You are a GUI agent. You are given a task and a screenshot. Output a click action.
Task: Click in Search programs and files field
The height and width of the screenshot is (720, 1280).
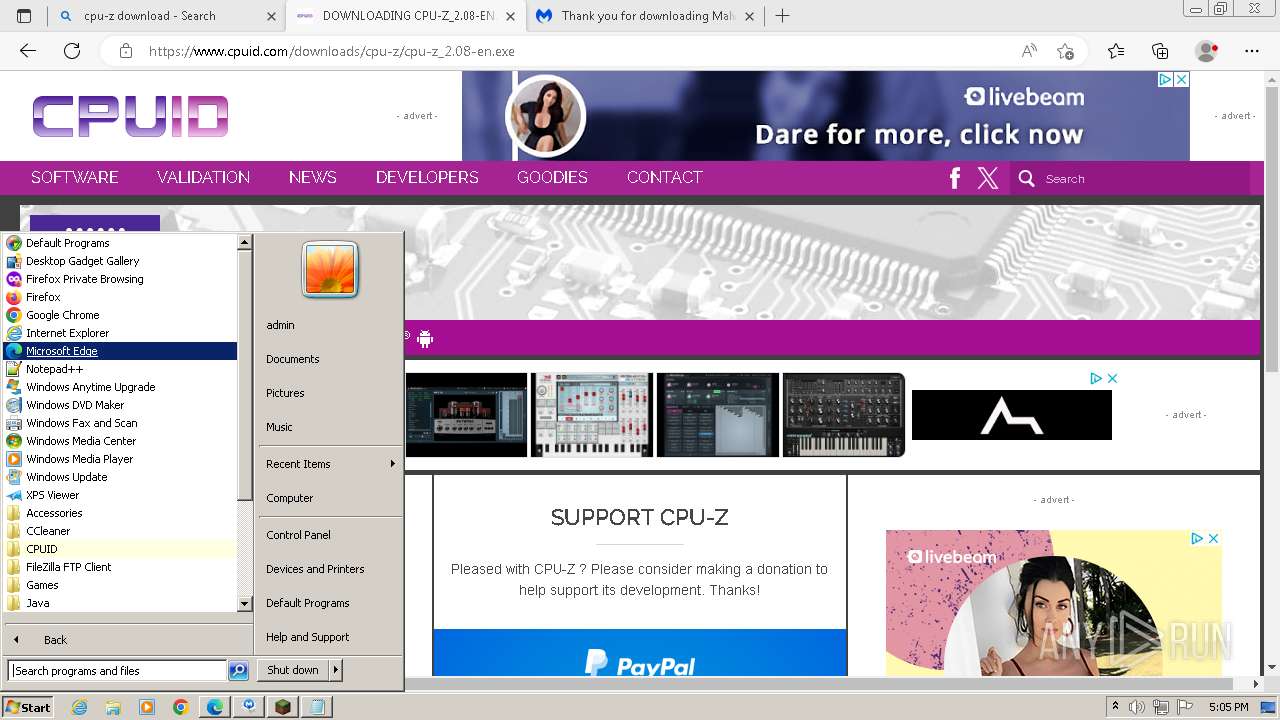[117, 671]
